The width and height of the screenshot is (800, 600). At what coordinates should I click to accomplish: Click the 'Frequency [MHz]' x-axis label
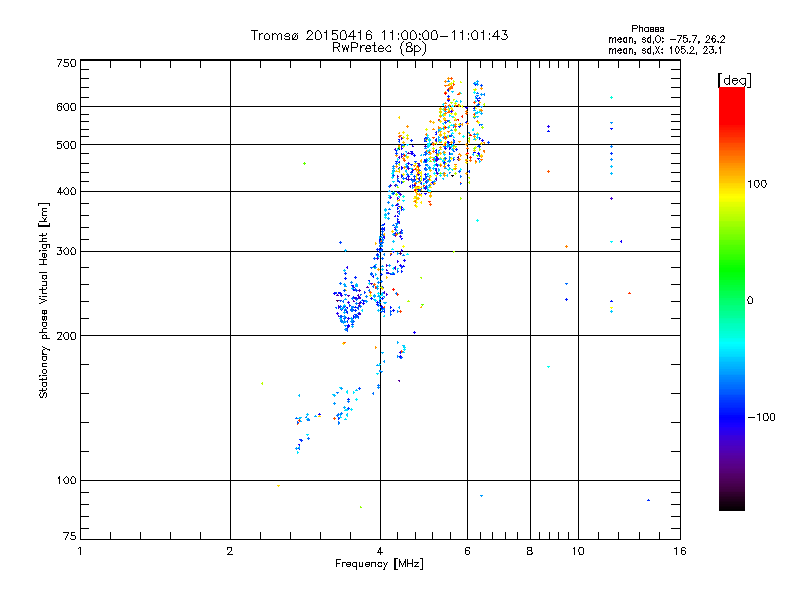tap(379, 564)
